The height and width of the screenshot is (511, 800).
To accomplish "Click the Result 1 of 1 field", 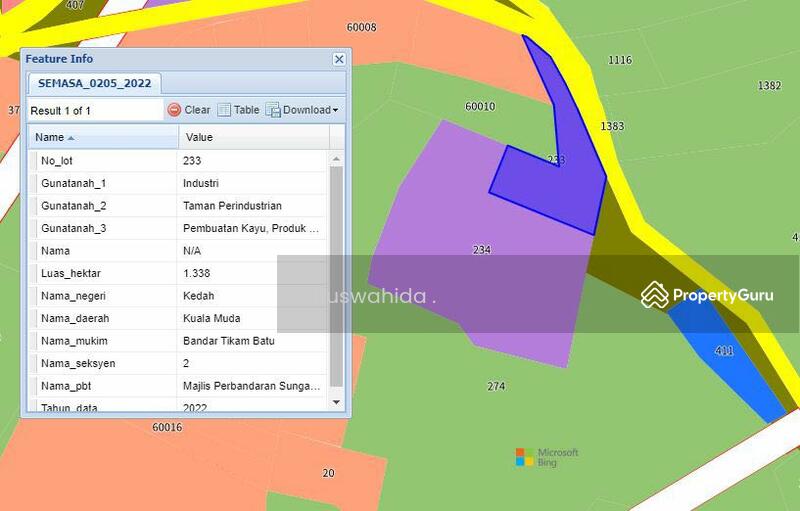I will point(94,110).
